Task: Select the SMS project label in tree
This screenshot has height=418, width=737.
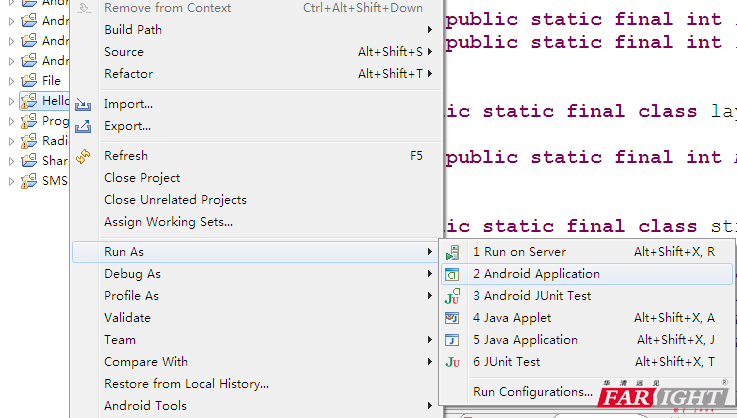Action: [55, 181]
